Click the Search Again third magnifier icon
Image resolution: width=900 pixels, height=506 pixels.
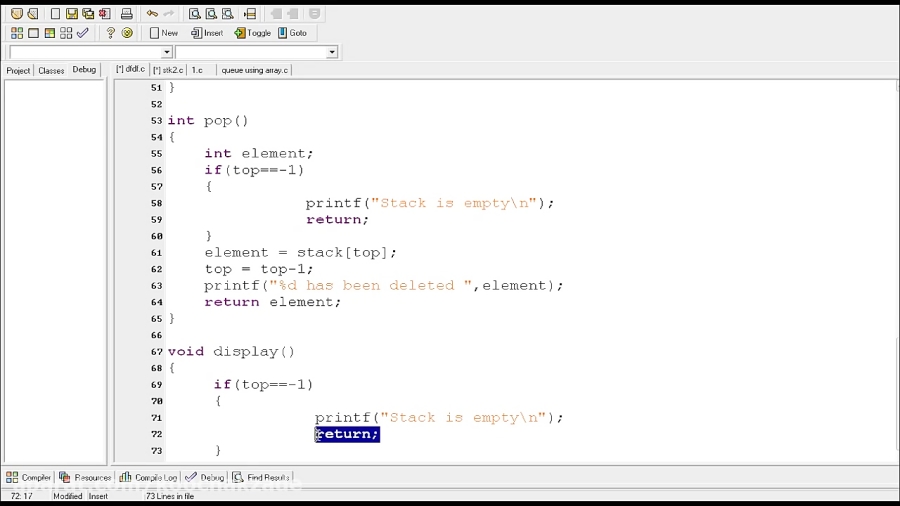pos(228,13)
